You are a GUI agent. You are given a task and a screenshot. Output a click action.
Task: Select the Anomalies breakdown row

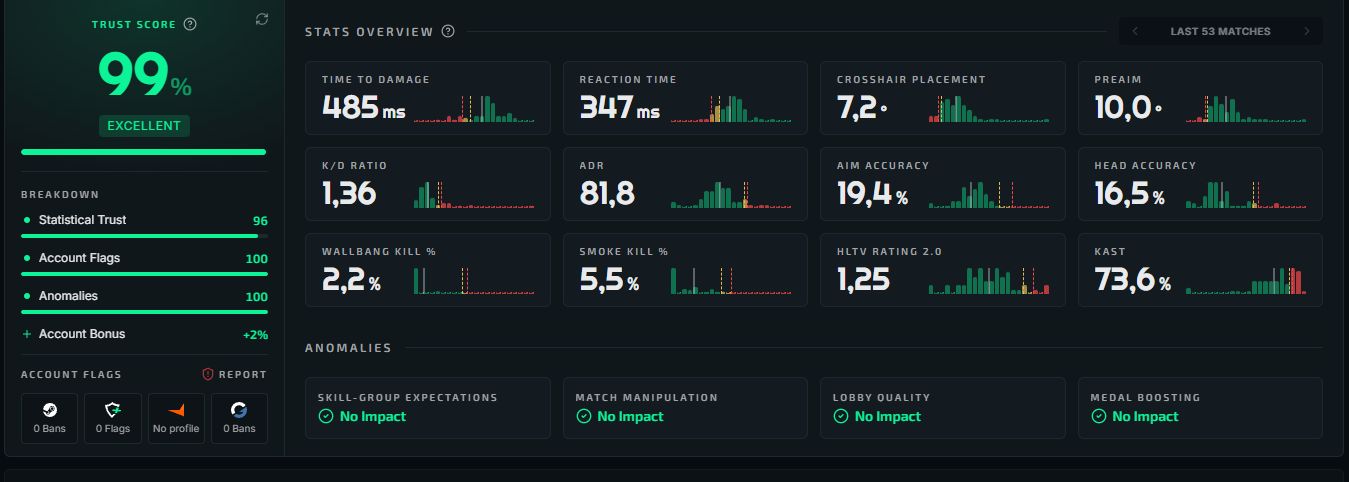[144, 296]
